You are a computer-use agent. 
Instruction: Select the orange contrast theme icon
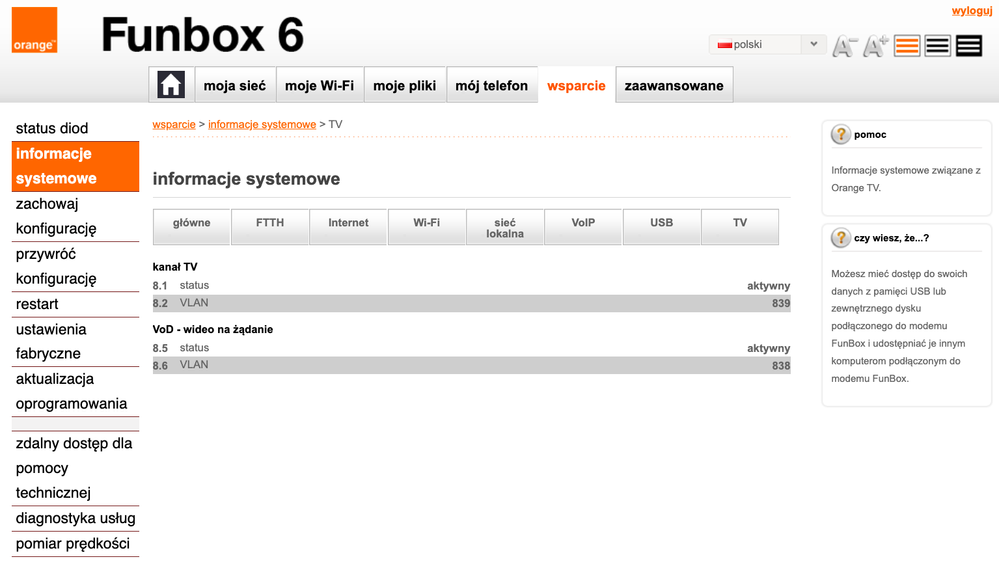coord(907,46)
